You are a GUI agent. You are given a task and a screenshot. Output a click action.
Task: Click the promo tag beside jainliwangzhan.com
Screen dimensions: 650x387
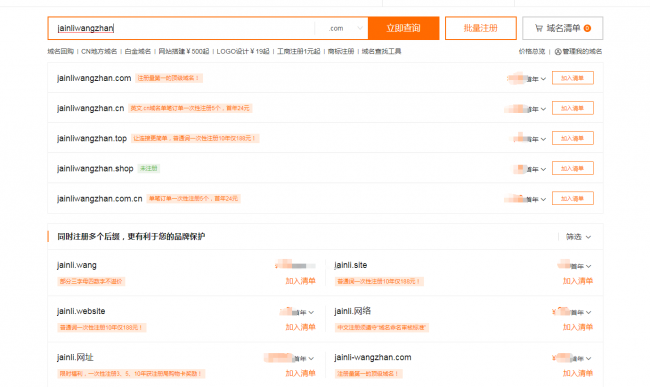169,78
